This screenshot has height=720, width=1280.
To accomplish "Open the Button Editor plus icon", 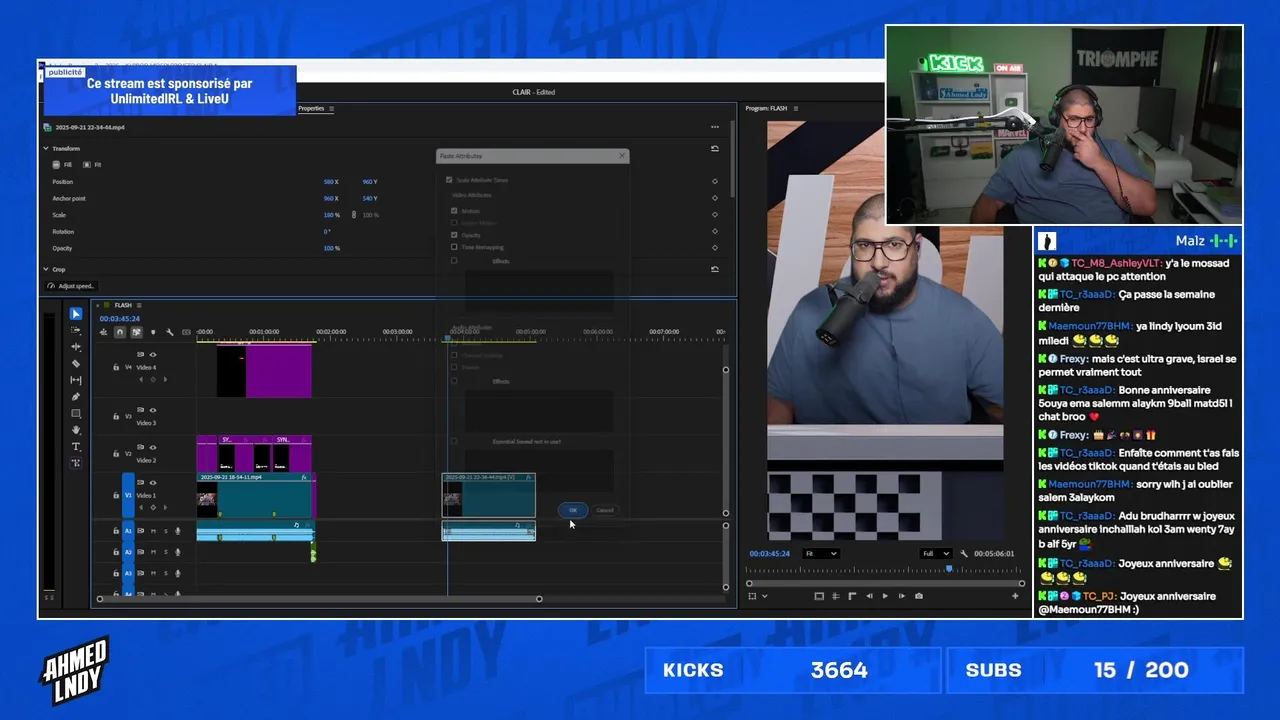I will coord(1015,596).
